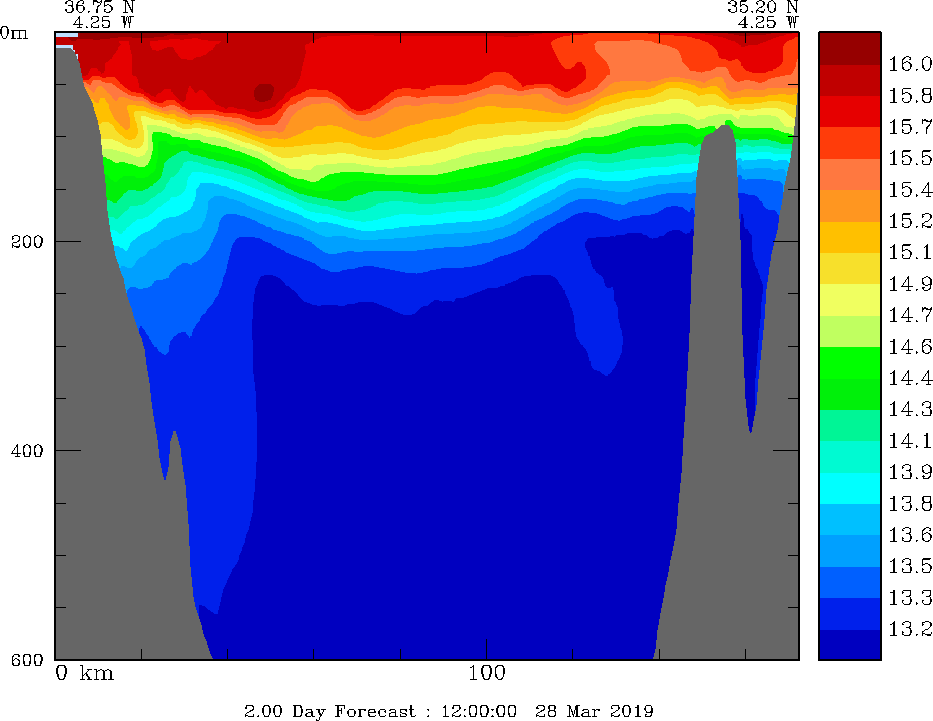
Task: Click the colorbar band between 15.7 and 15.5
Action: coord(850,143)
